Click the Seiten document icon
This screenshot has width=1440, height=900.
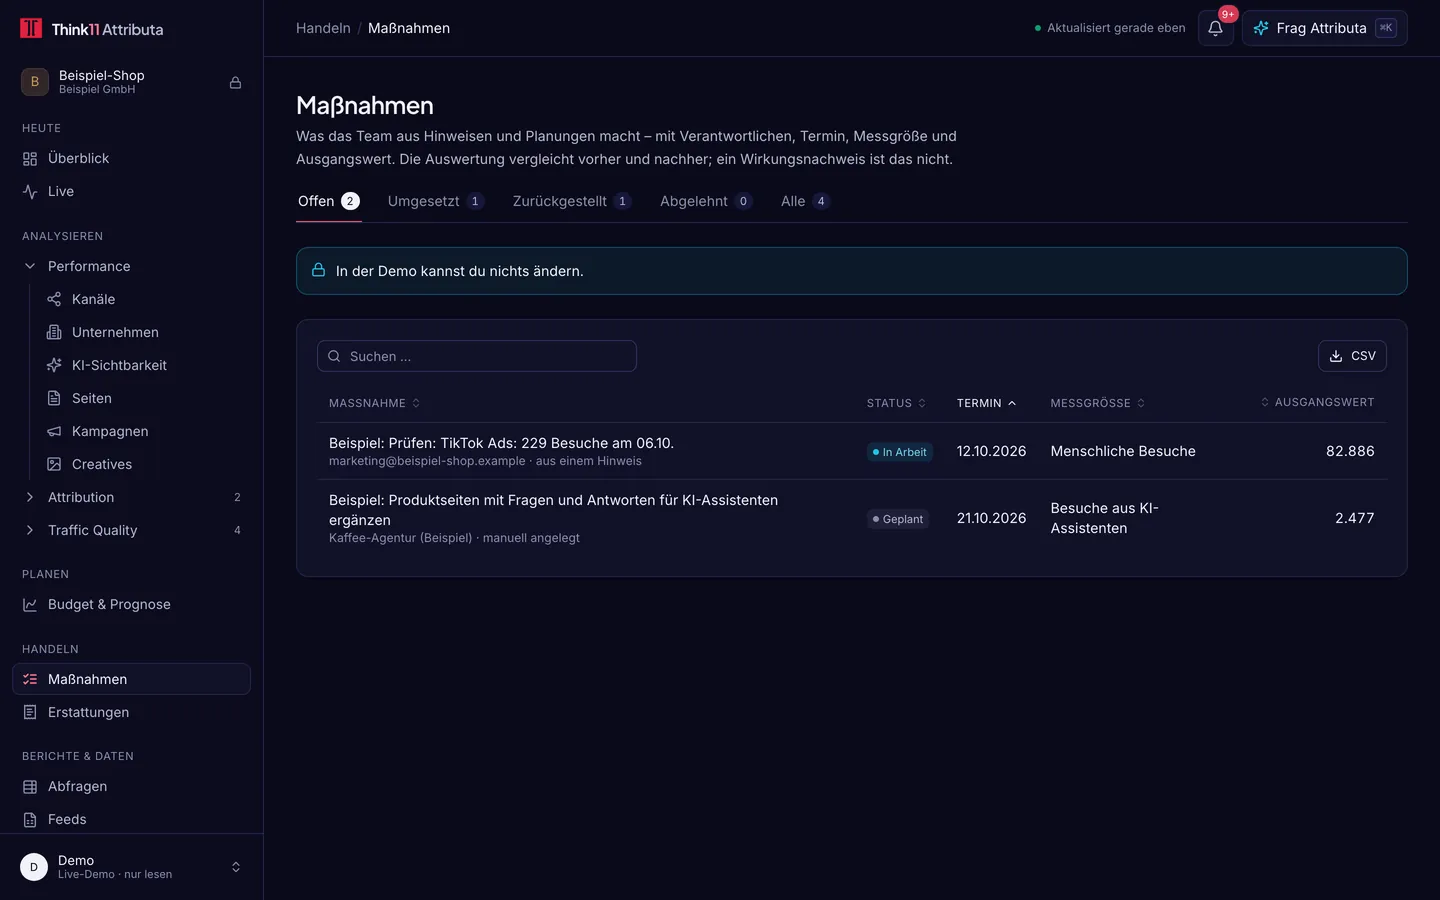point(54,398)
